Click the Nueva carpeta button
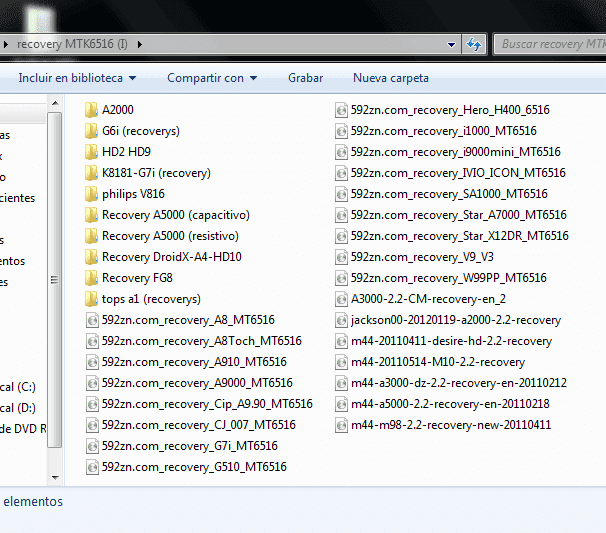606x533 pixels. click(x=391, y=78)
